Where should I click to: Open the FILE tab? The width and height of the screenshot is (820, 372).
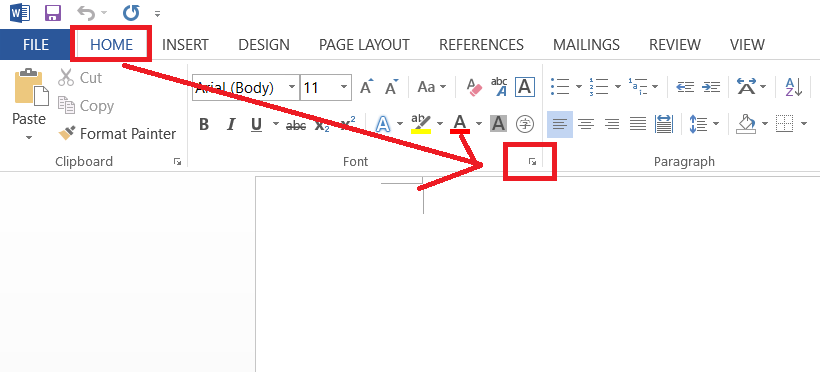[36, 45]
